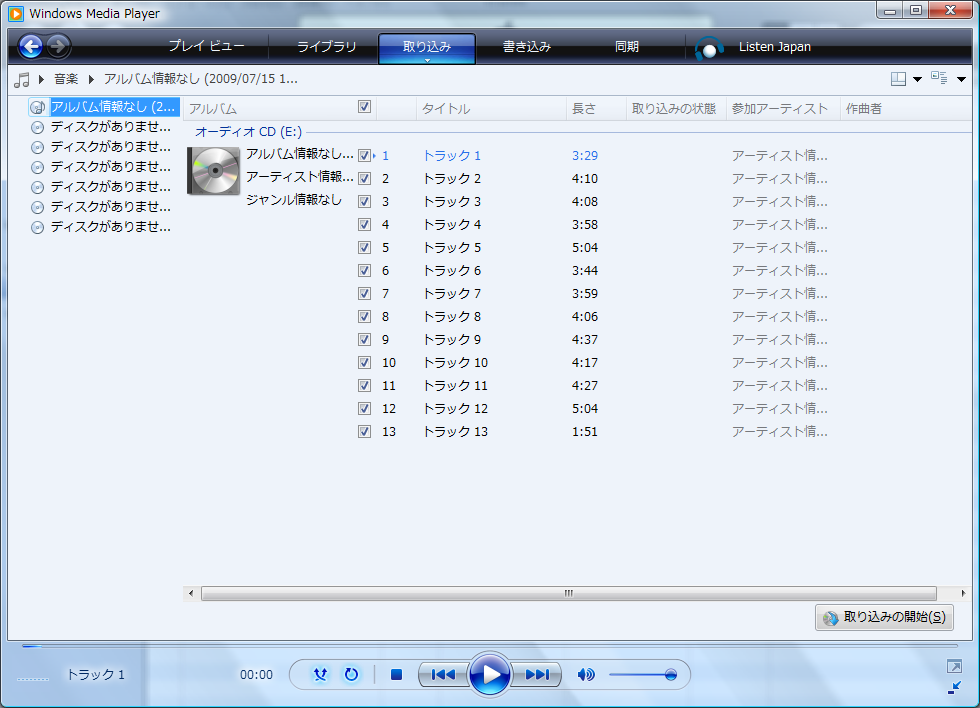Image resolution: width=980 pixels, height=708 pixels.
Task: Select トラック 6 title
Action: [452, 271]
